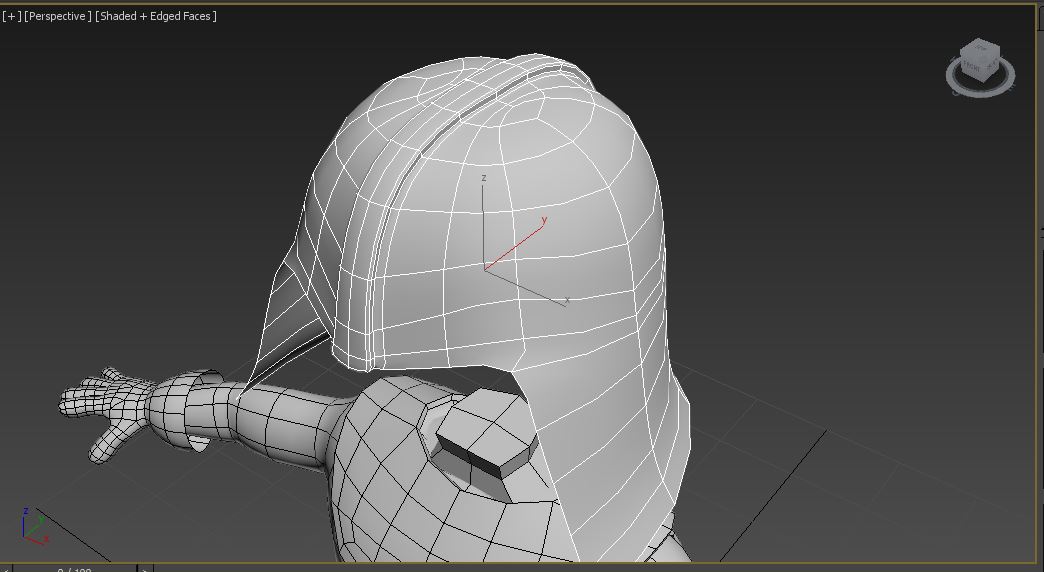Click the world axis tripod in viewport corner
The width and height of the screenshot is (1044, 572).
33,527
